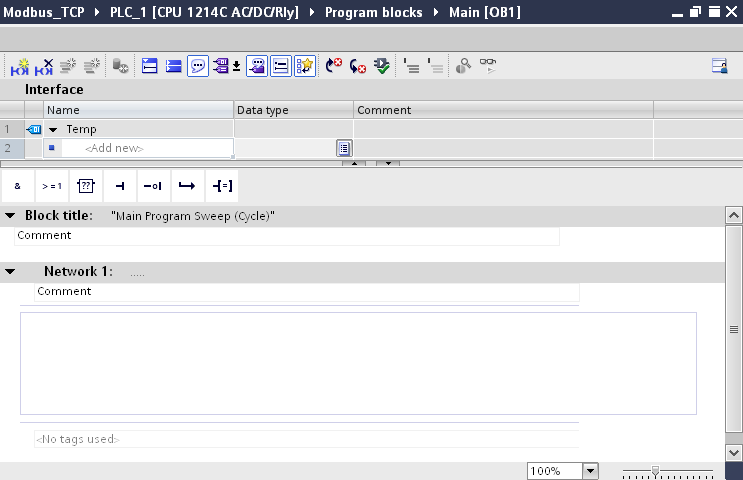Click the block interface icon at toolbar right
The width and height of the screenshot is (743, 480).
pos(719,66)
